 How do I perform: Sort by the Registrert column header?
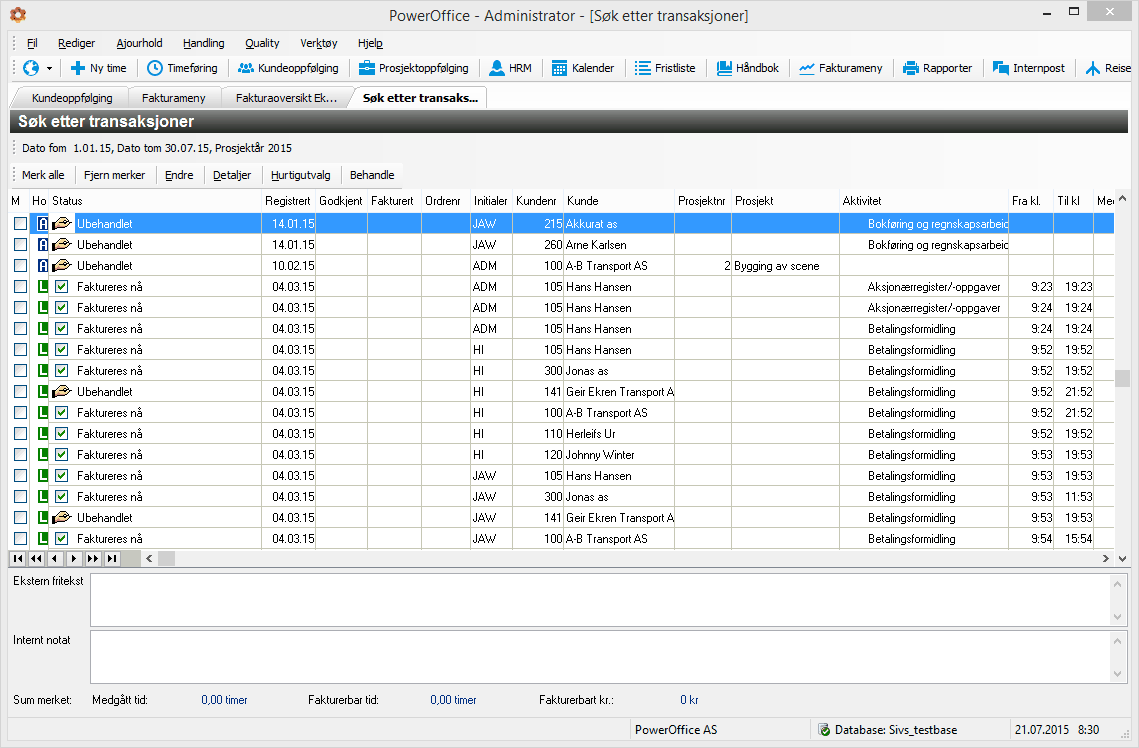tap(288, 201)
